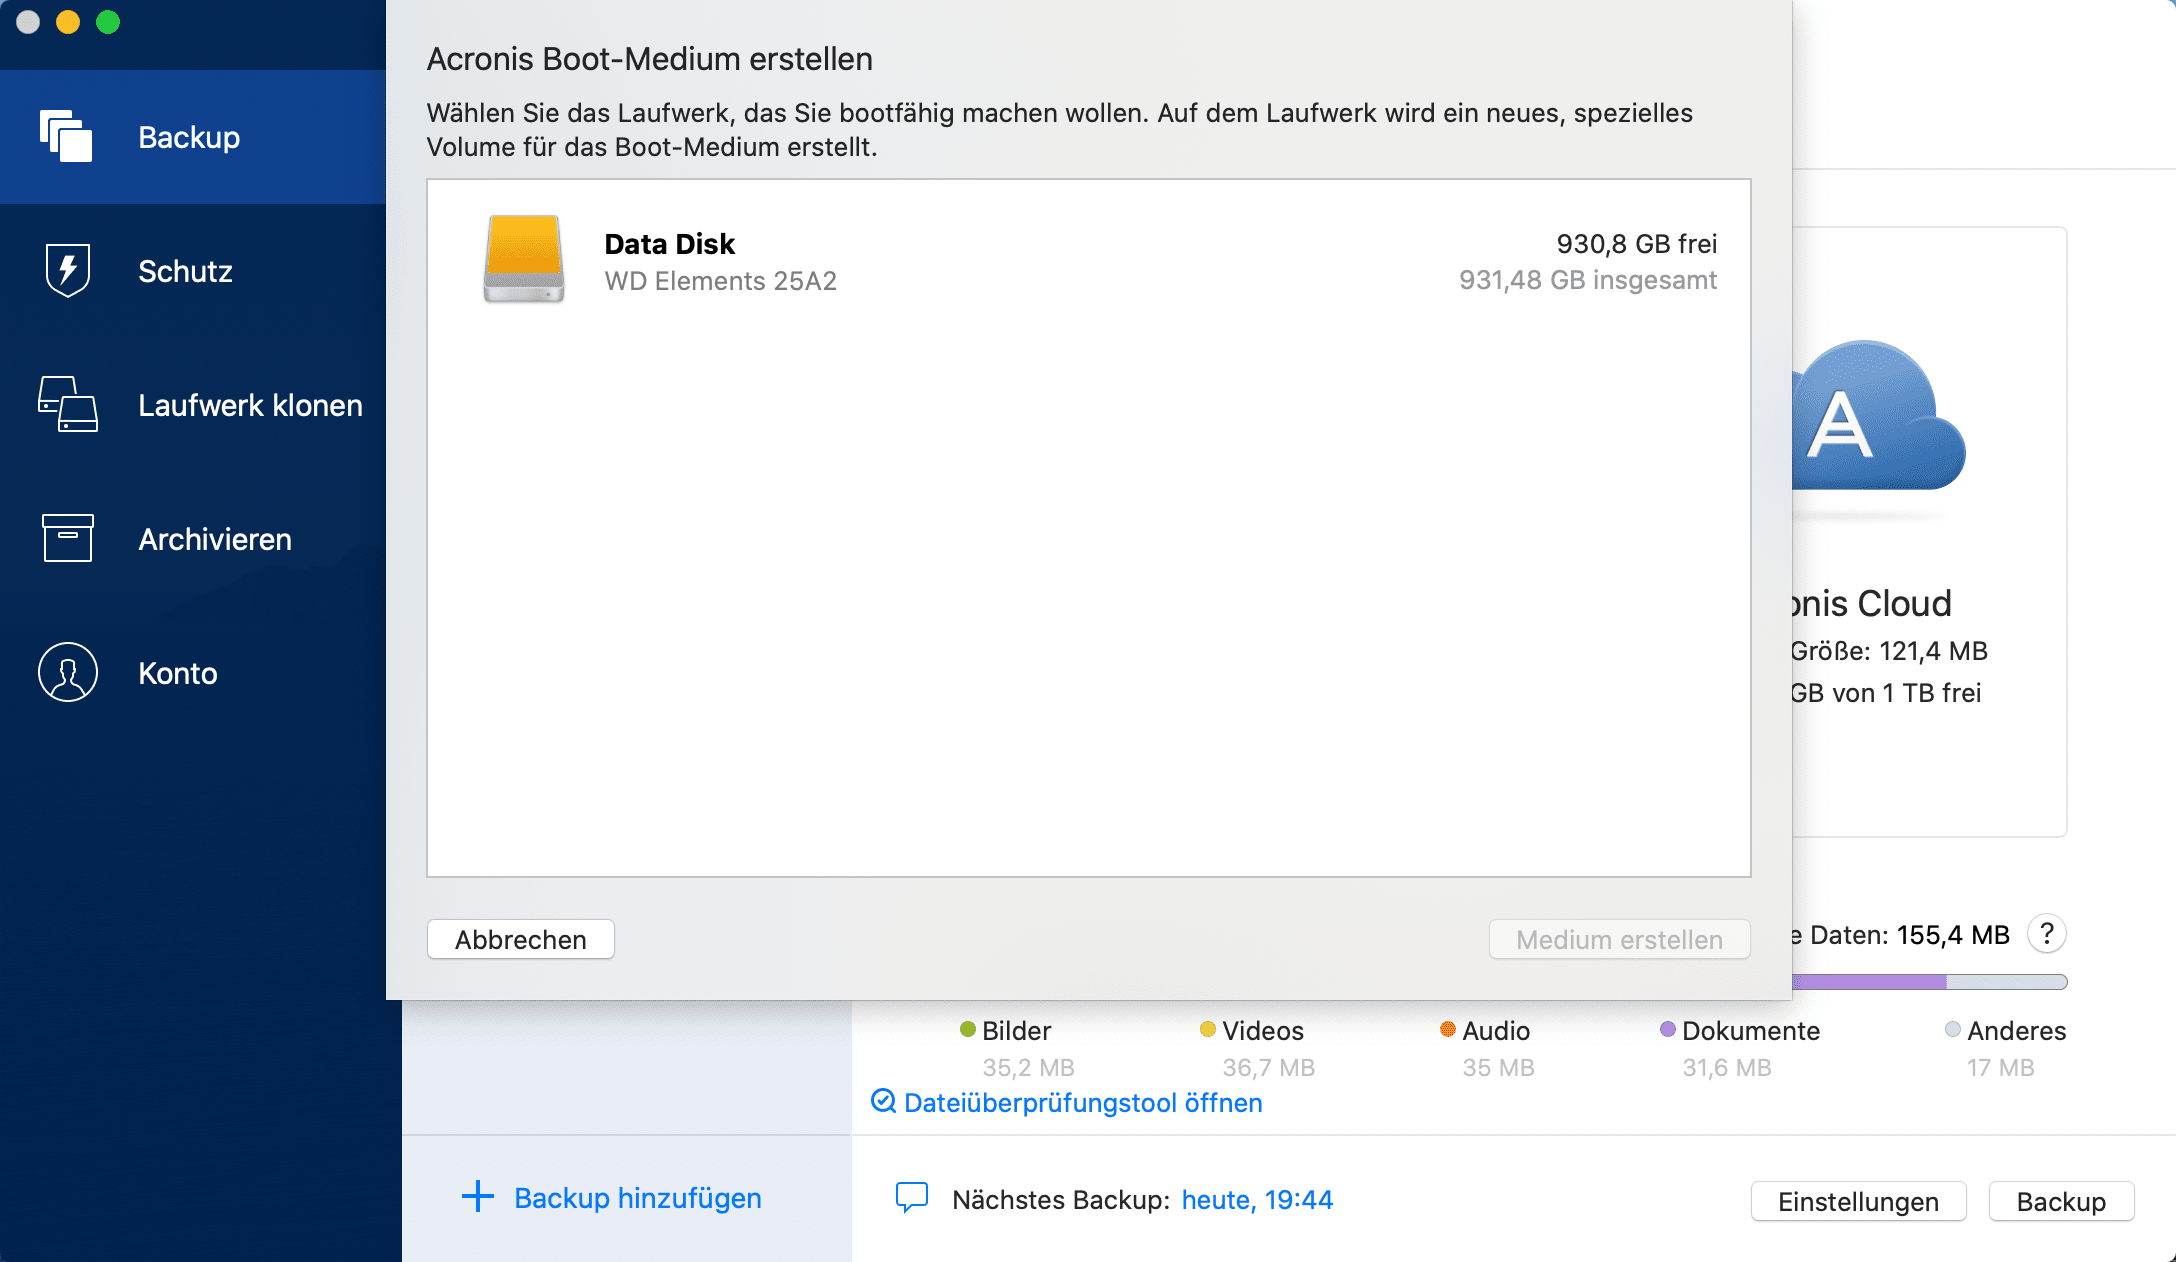2176x1262 pixels.
Task: Open the Dateiüberprüfungstool öffnen link
Action: [1083, 1103]
